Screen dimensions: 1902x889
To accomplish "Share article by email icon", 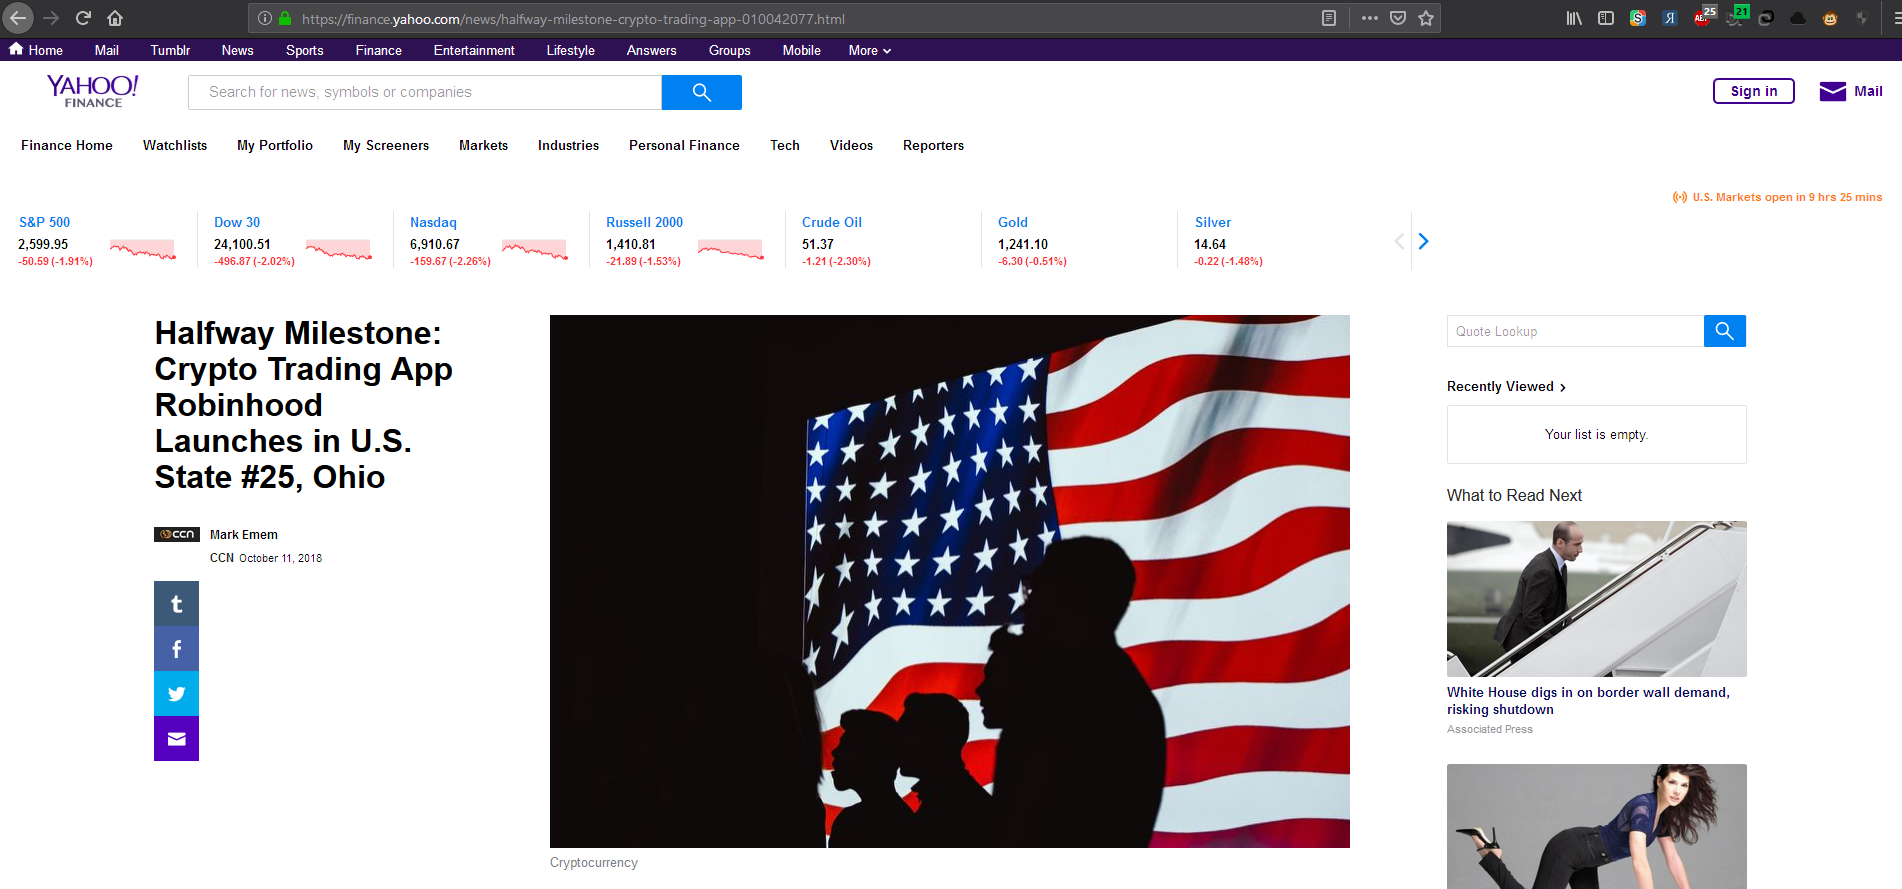I will point(176,739).
